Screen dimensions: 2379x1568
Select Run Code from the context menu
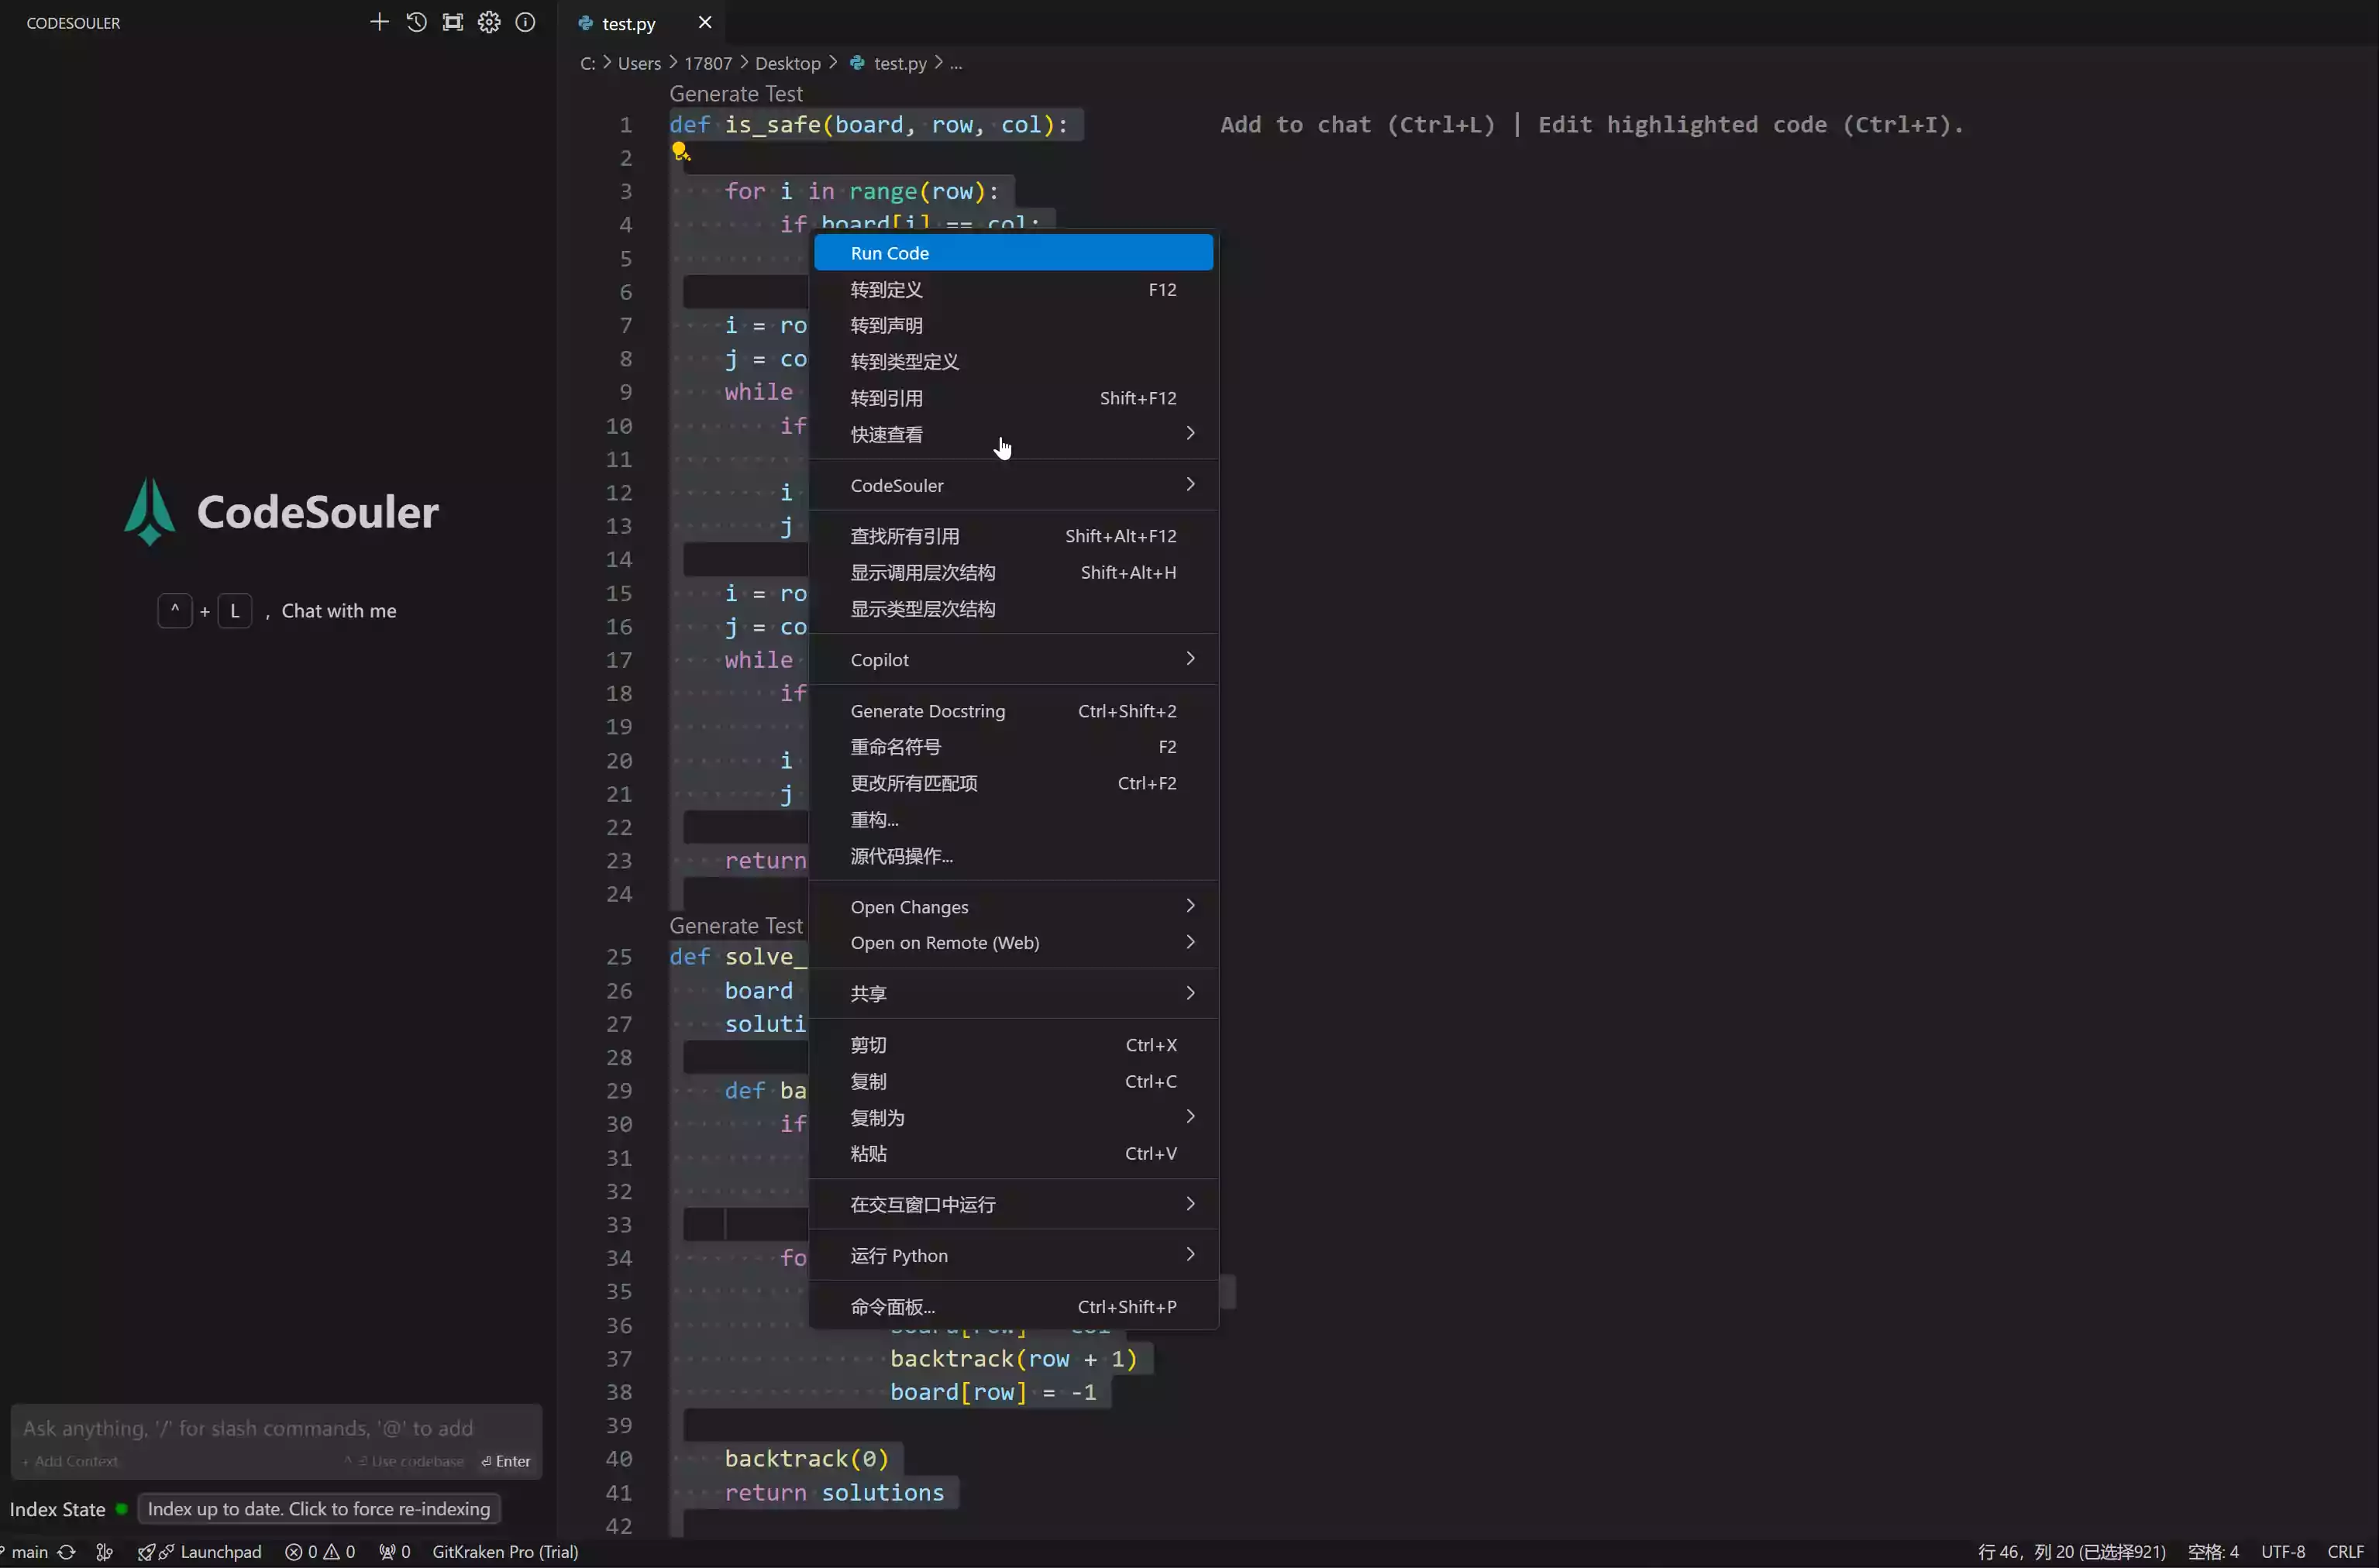pos(1013,253)
